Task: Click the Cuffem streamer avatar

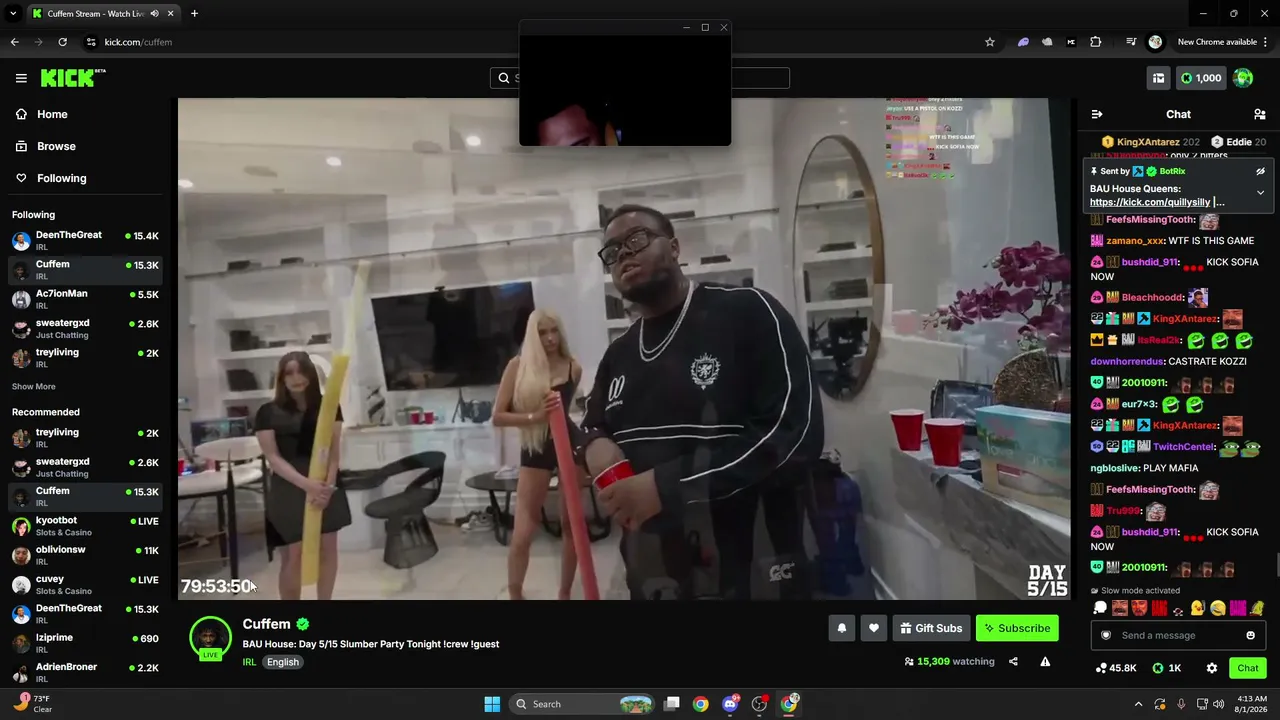Action: (210, 638)
